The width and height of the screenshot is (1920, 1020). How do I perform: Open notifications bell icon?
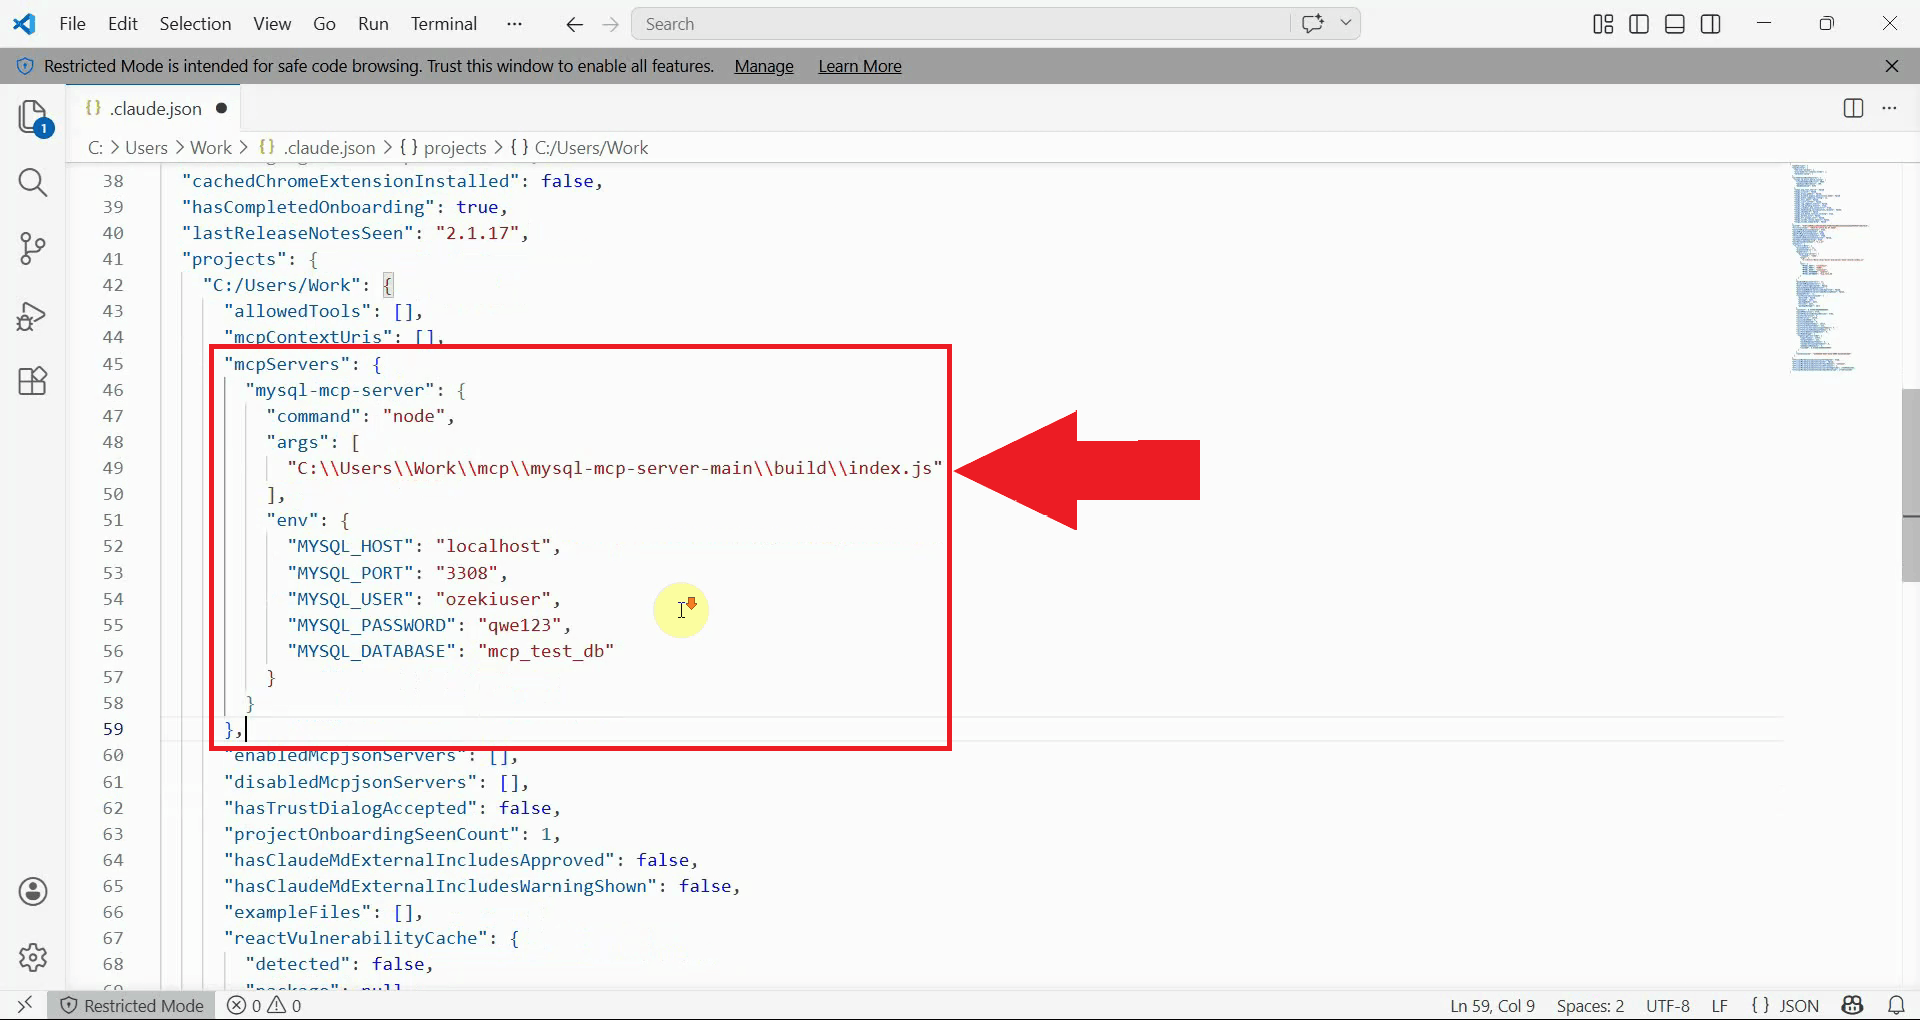[1896, 1005]
